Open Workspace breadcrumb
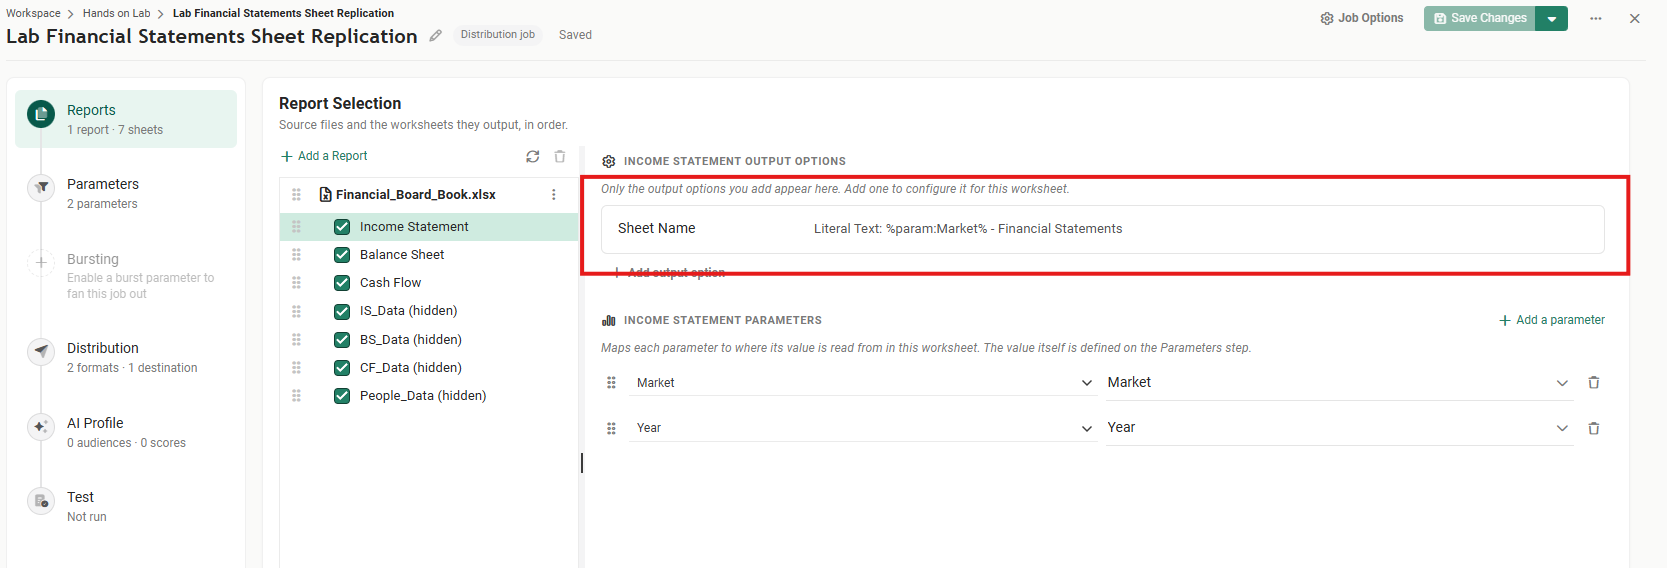Viewport: 1667px width, 568px height. coord(33,13)
